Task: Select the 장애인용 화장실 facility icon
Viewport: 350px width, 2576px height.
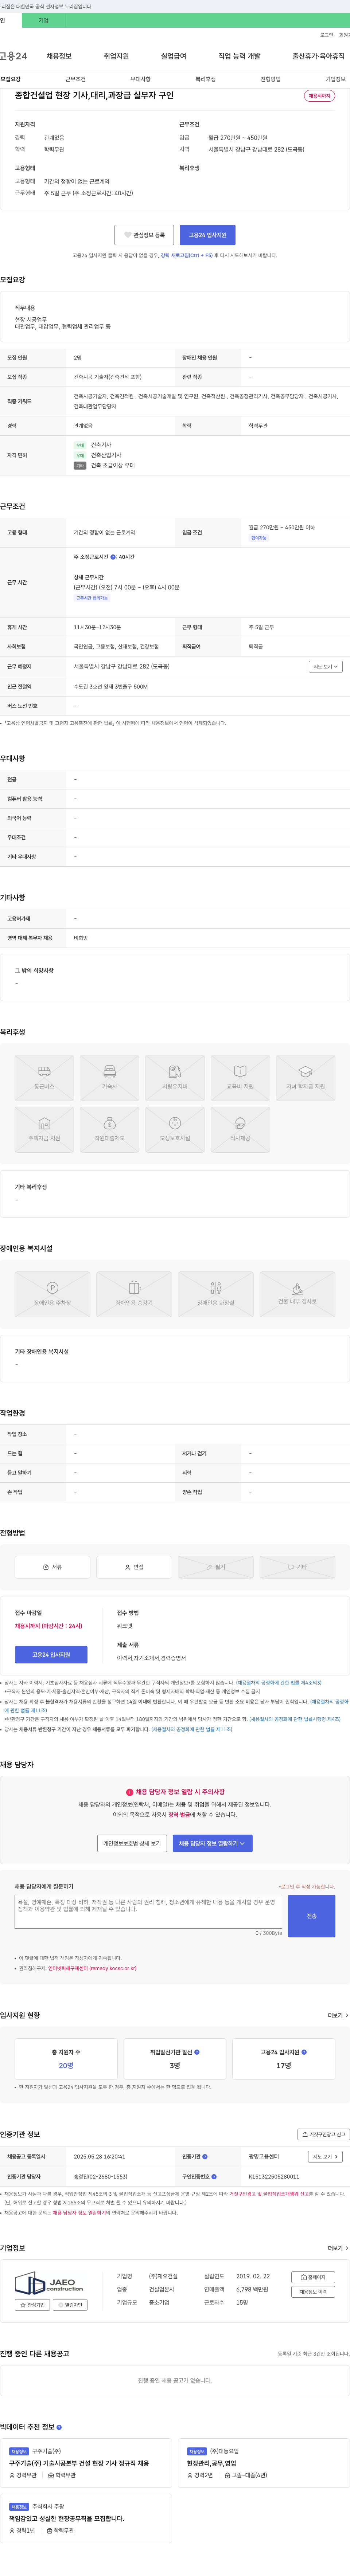Action: 215,1294
